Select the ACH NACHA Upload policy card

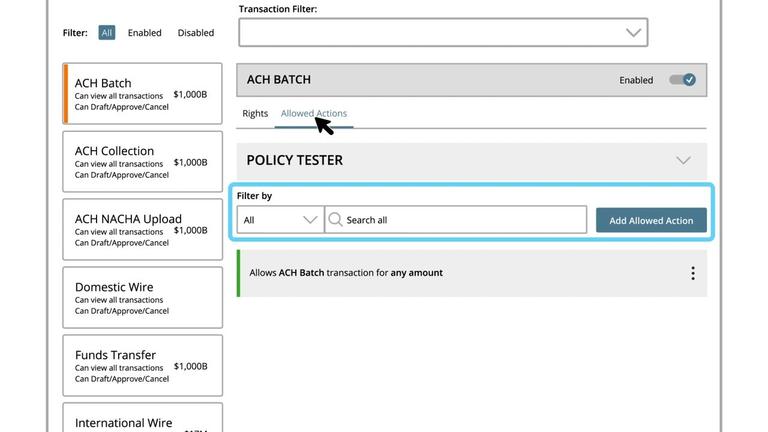(142, 230)
